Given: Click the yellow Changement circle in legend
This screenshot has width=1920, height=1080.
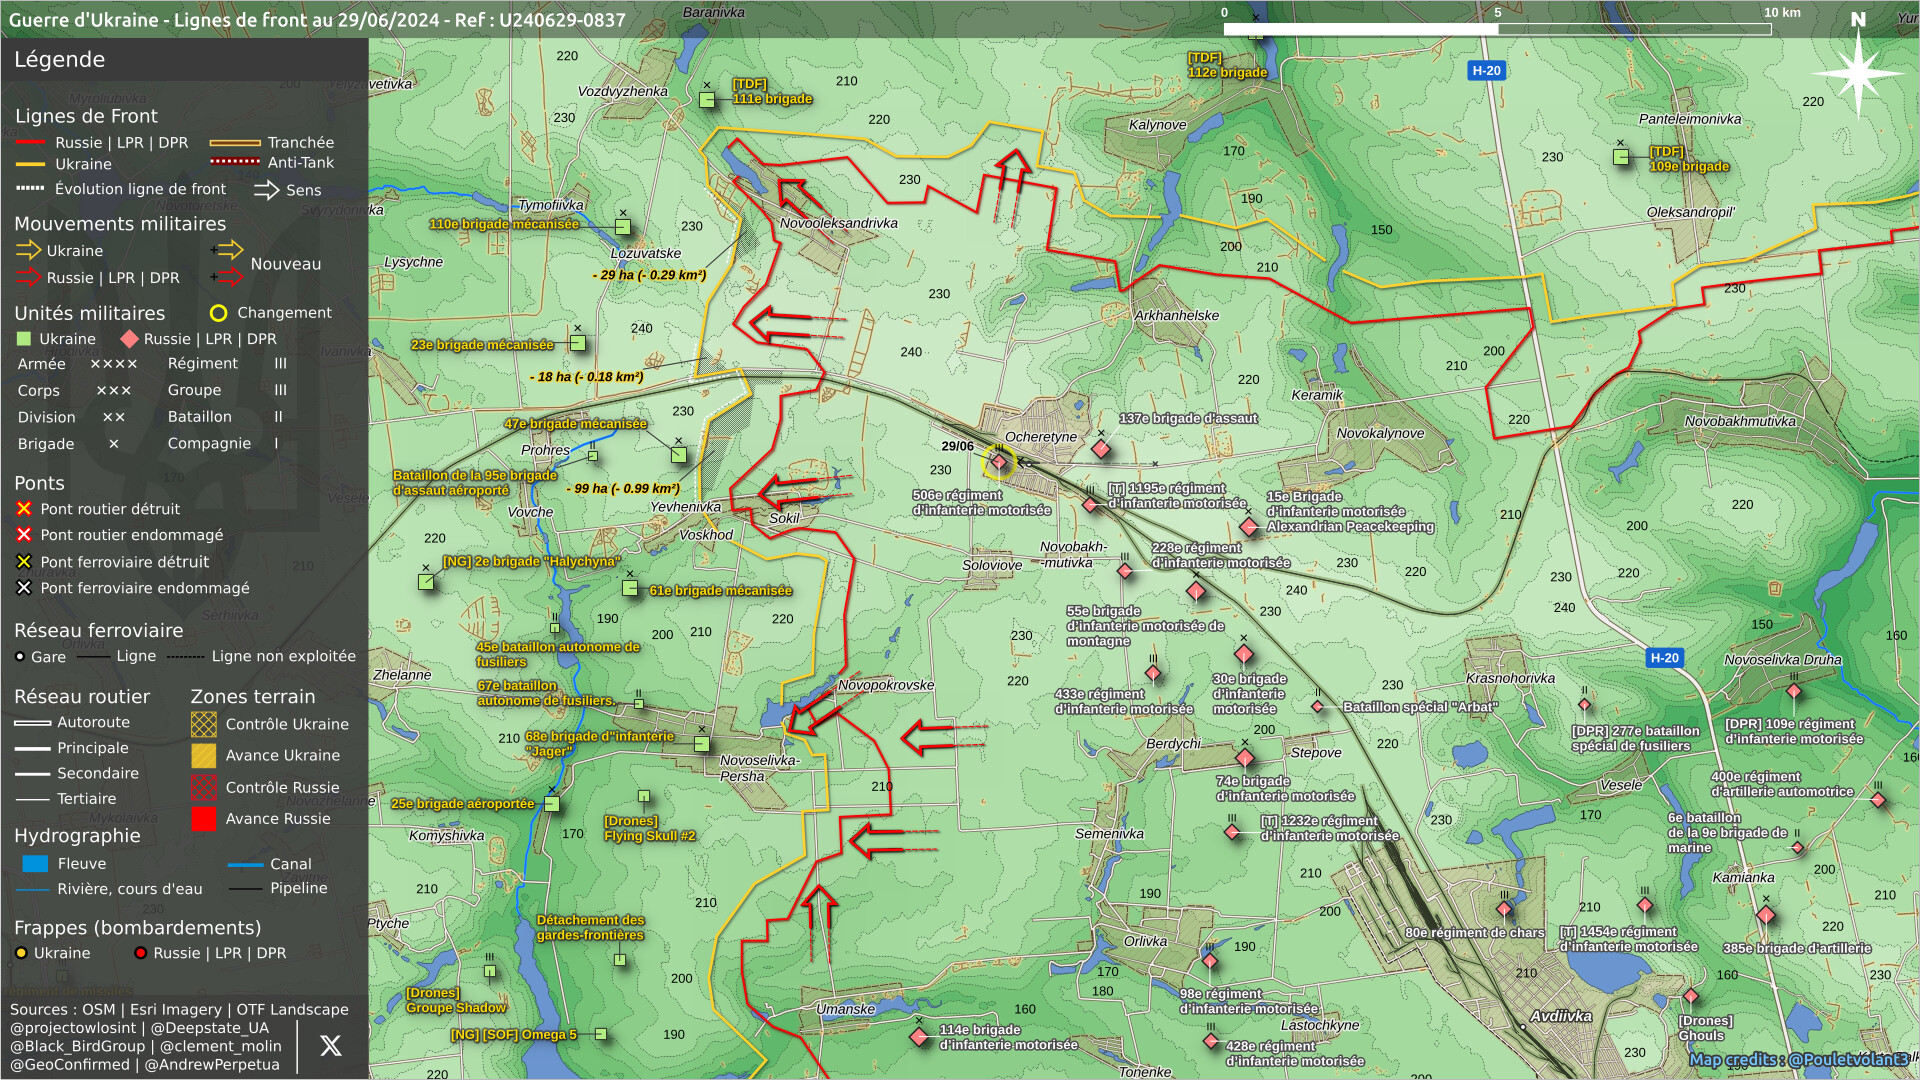Looking at the screenshot, I should tap(218, 313).
